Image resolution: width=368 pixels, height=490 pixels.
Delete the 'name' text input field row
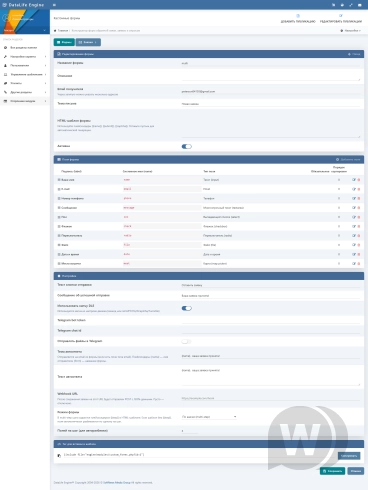click(x=359, y=180)
